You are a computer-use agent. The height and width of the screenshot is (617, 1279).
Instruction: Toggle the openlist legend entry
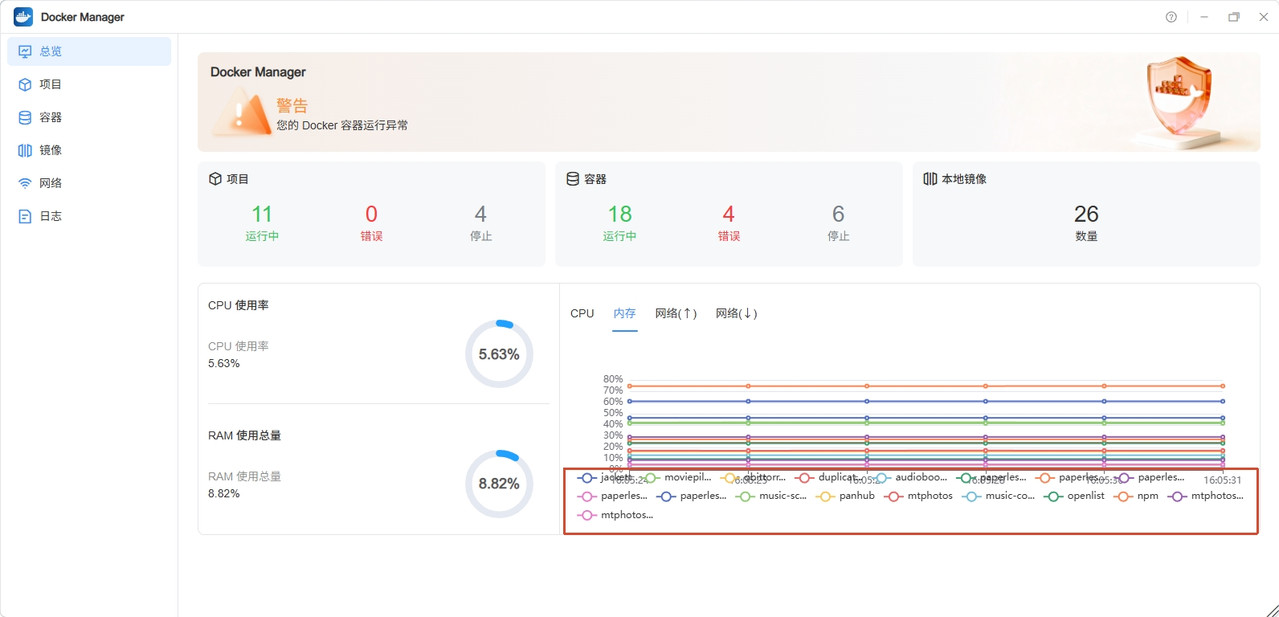pos(1074,496)
